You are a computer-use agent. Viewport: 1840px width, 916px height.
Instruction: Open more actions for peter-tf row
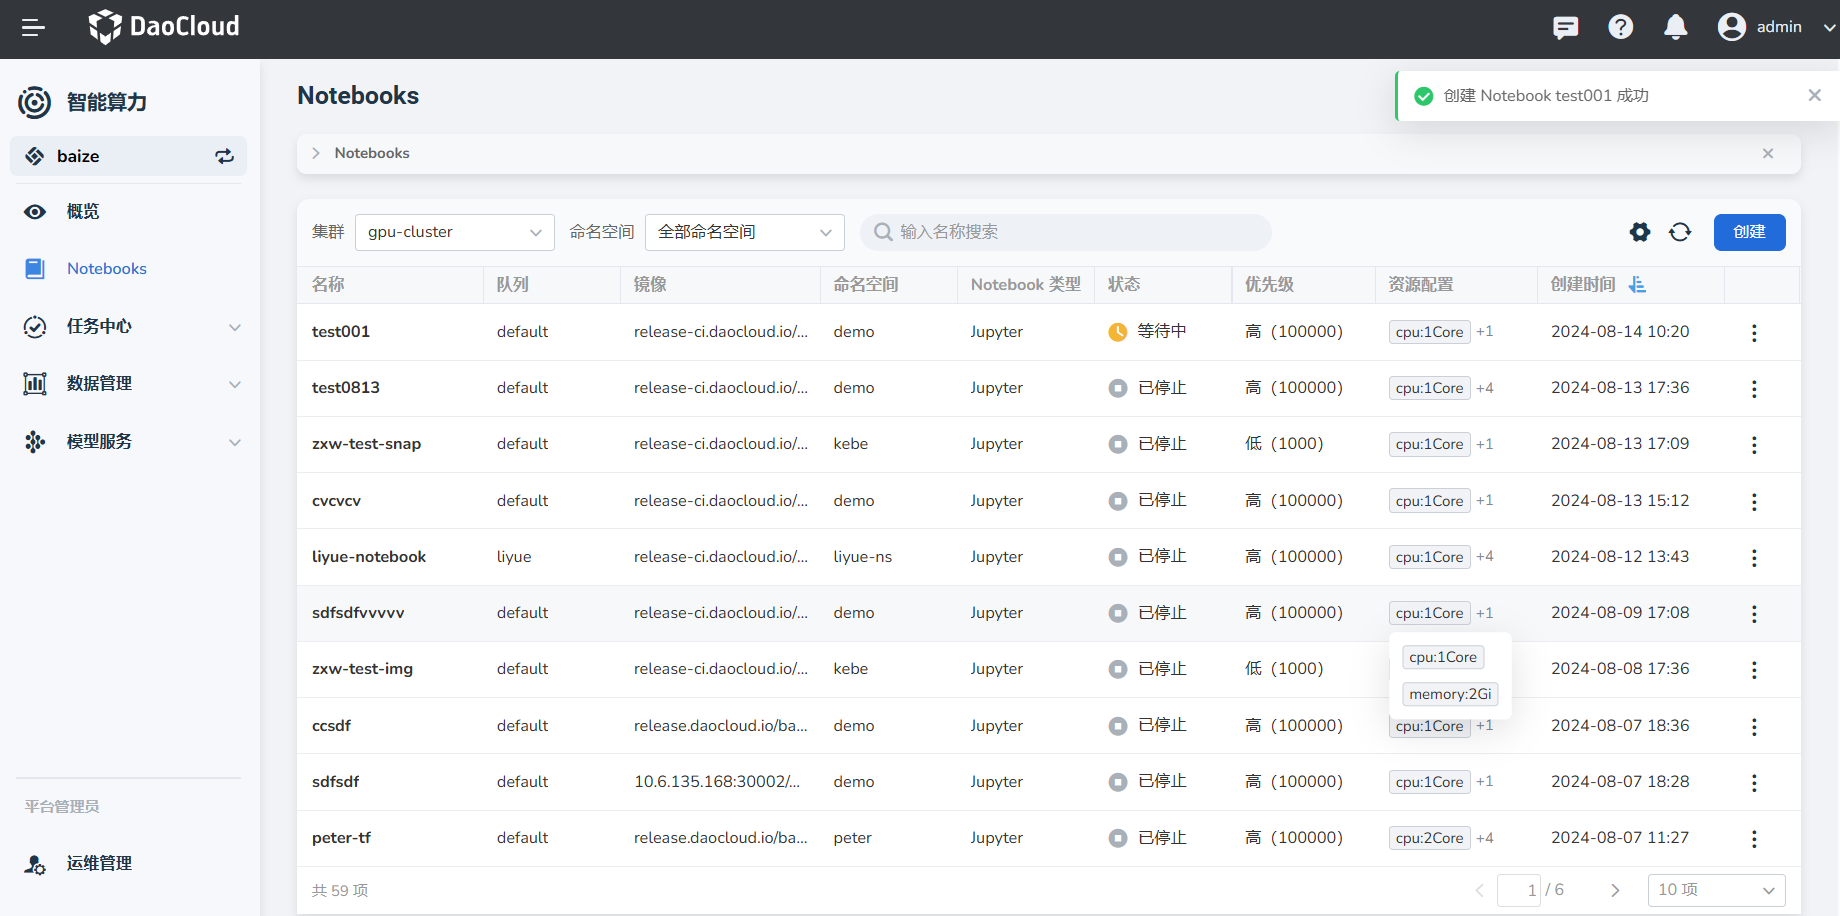click(x=1753, y=839)
